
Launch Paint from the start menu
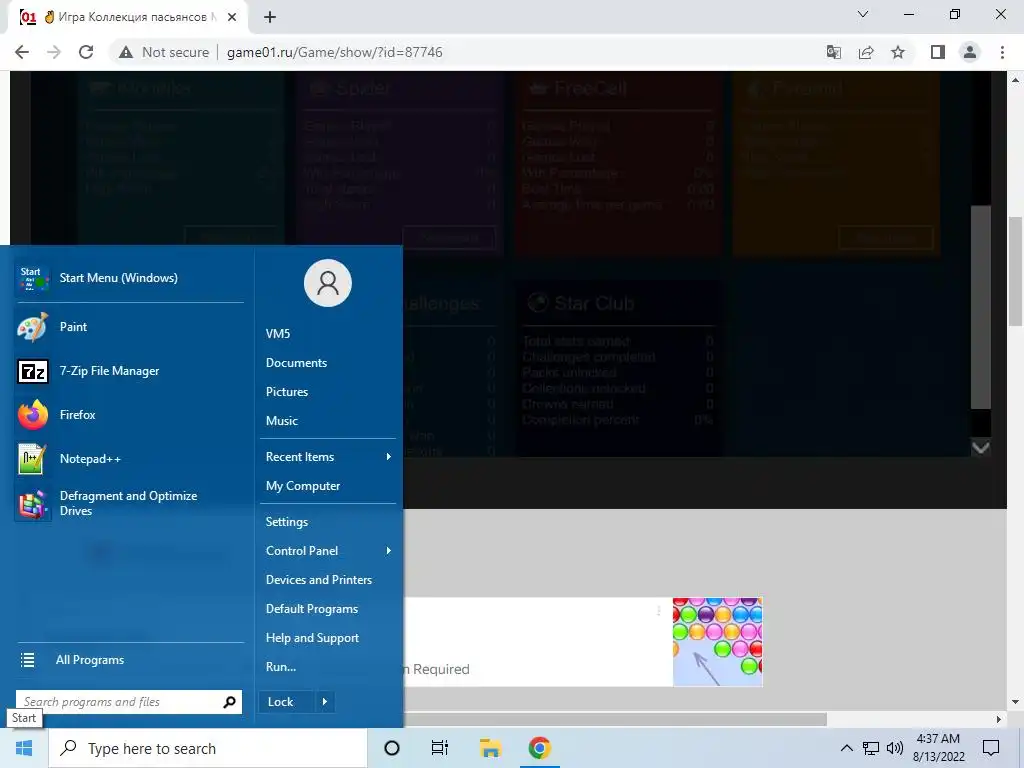129,327
